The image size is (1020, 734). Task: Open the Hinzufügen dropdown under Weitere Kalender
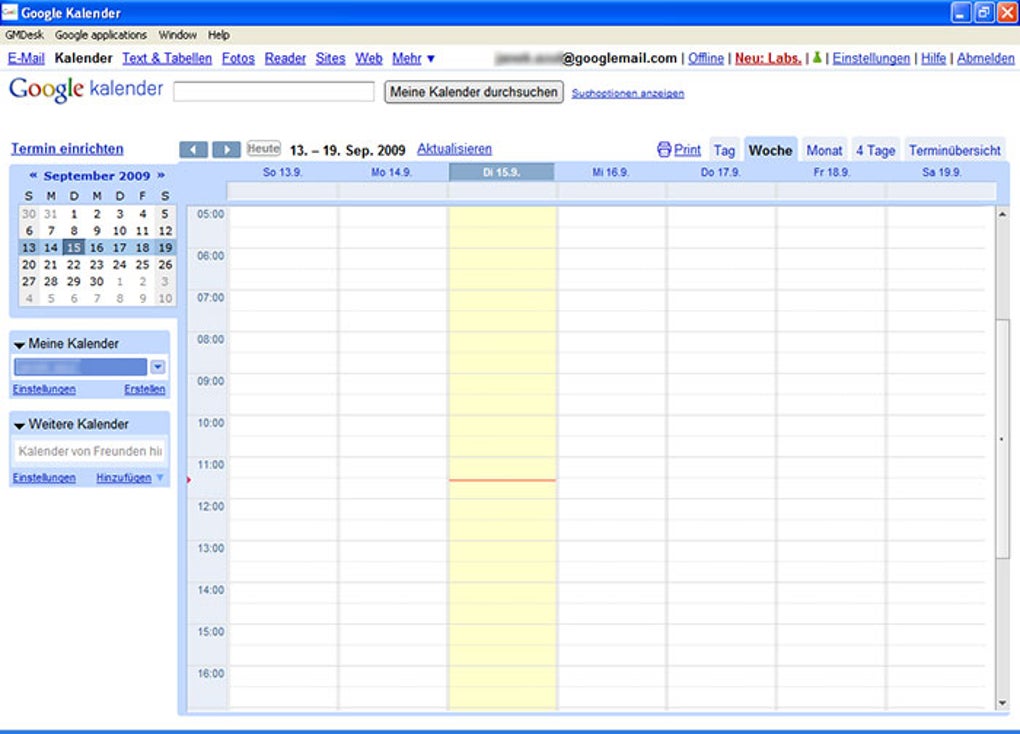pos(160,477)
